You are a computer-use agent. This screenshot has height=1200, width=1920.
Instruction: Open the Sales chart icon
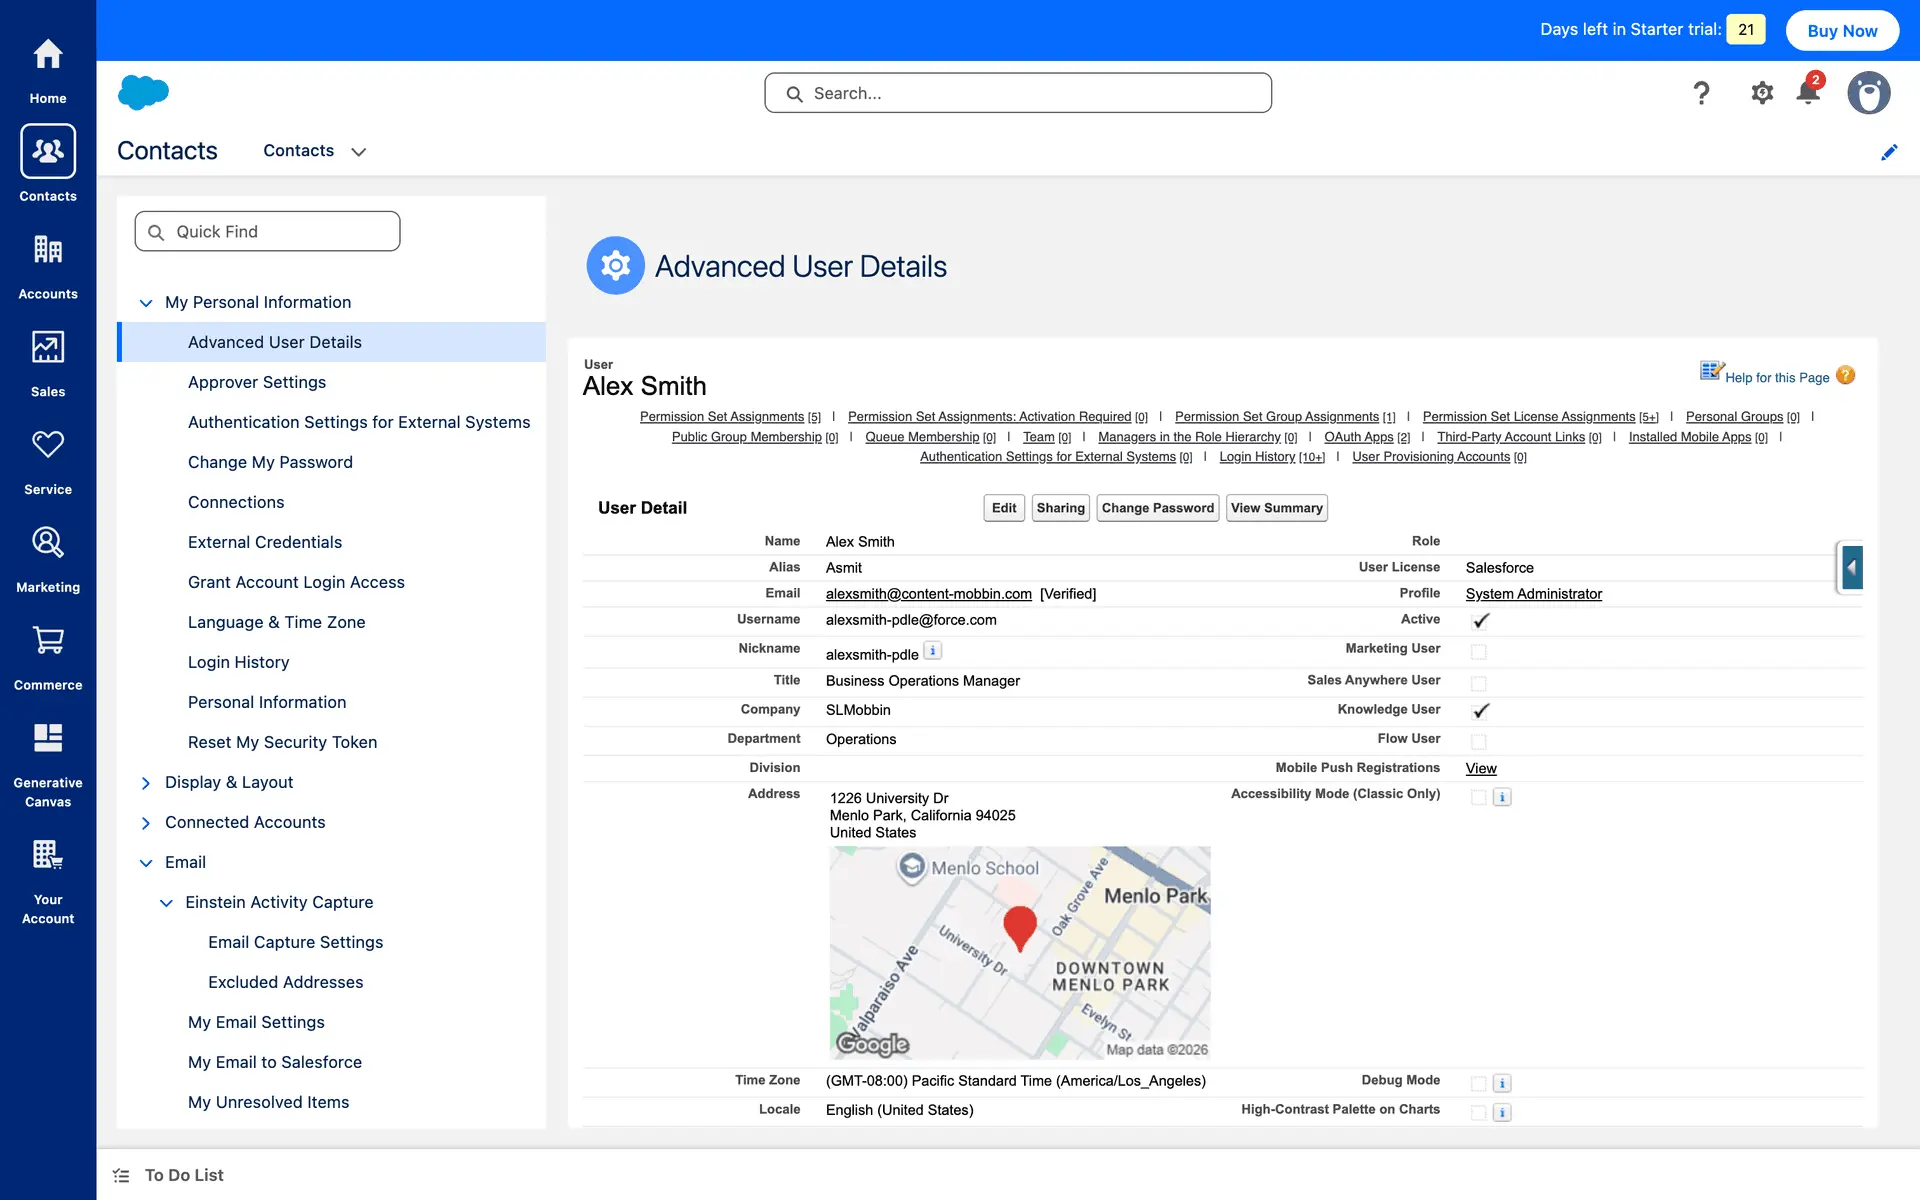point(47,347)
